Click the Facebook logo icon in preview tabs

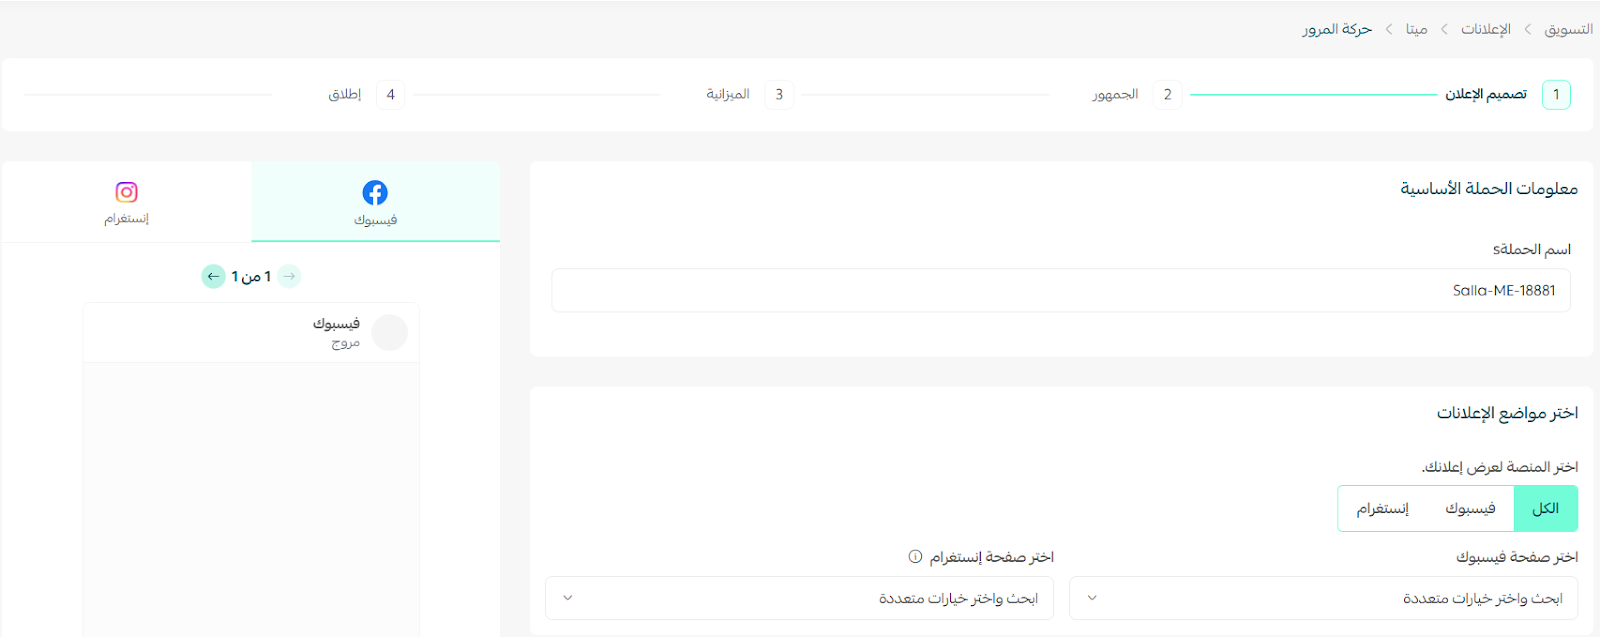[x=375, y=192]
